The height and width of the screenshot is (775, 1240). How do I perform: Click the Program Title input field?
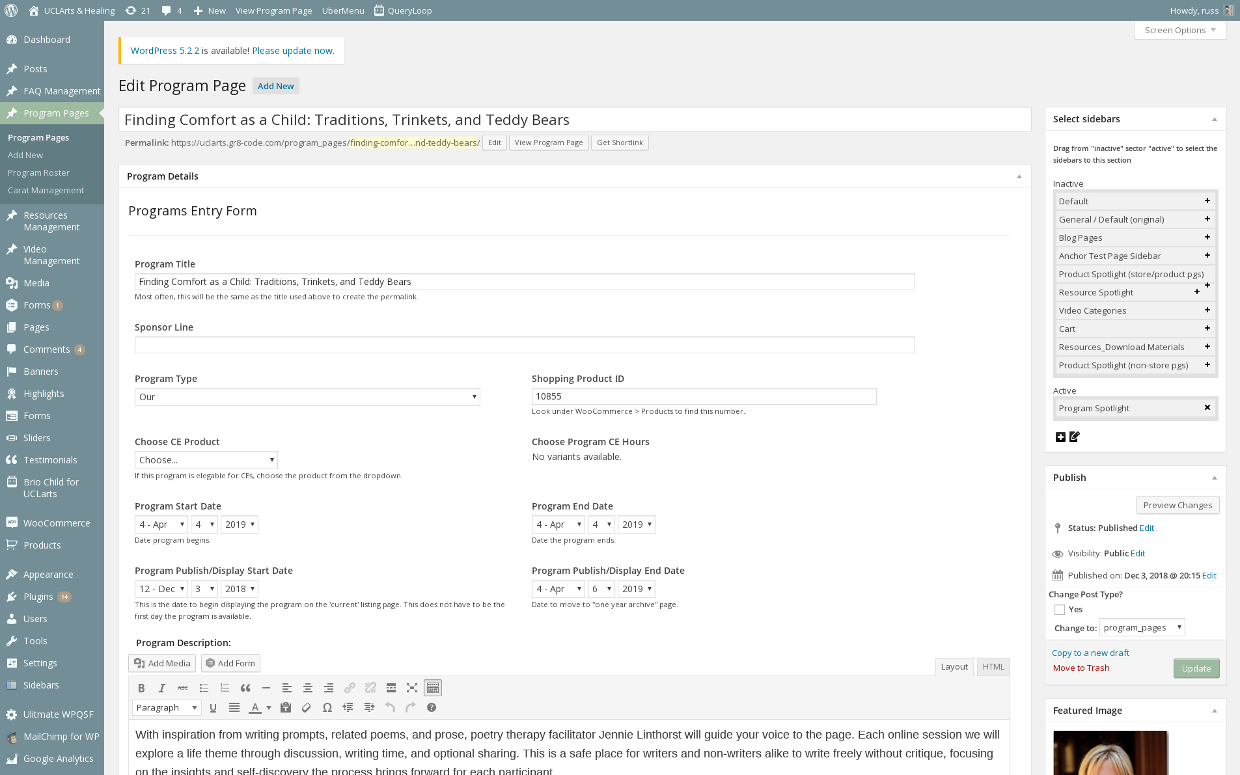(x=524, y=282)
